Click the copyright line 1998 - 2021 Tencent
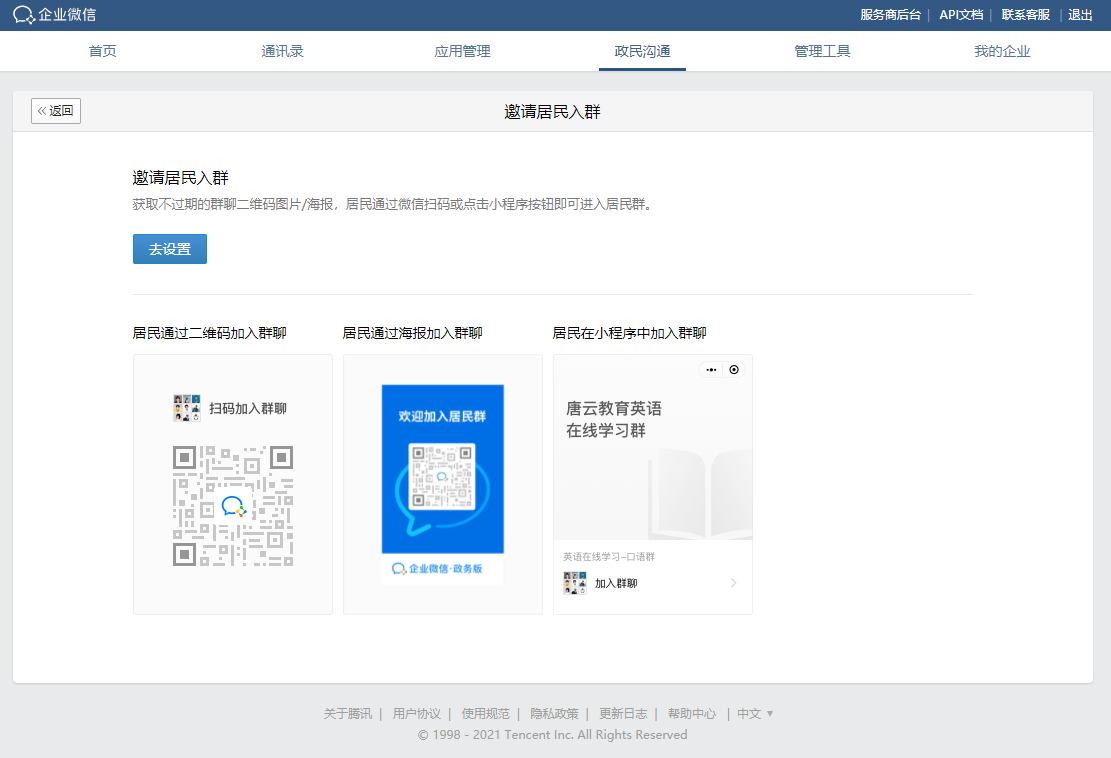The width and height of the screenshot is (1111, 758). pos(553,735)
